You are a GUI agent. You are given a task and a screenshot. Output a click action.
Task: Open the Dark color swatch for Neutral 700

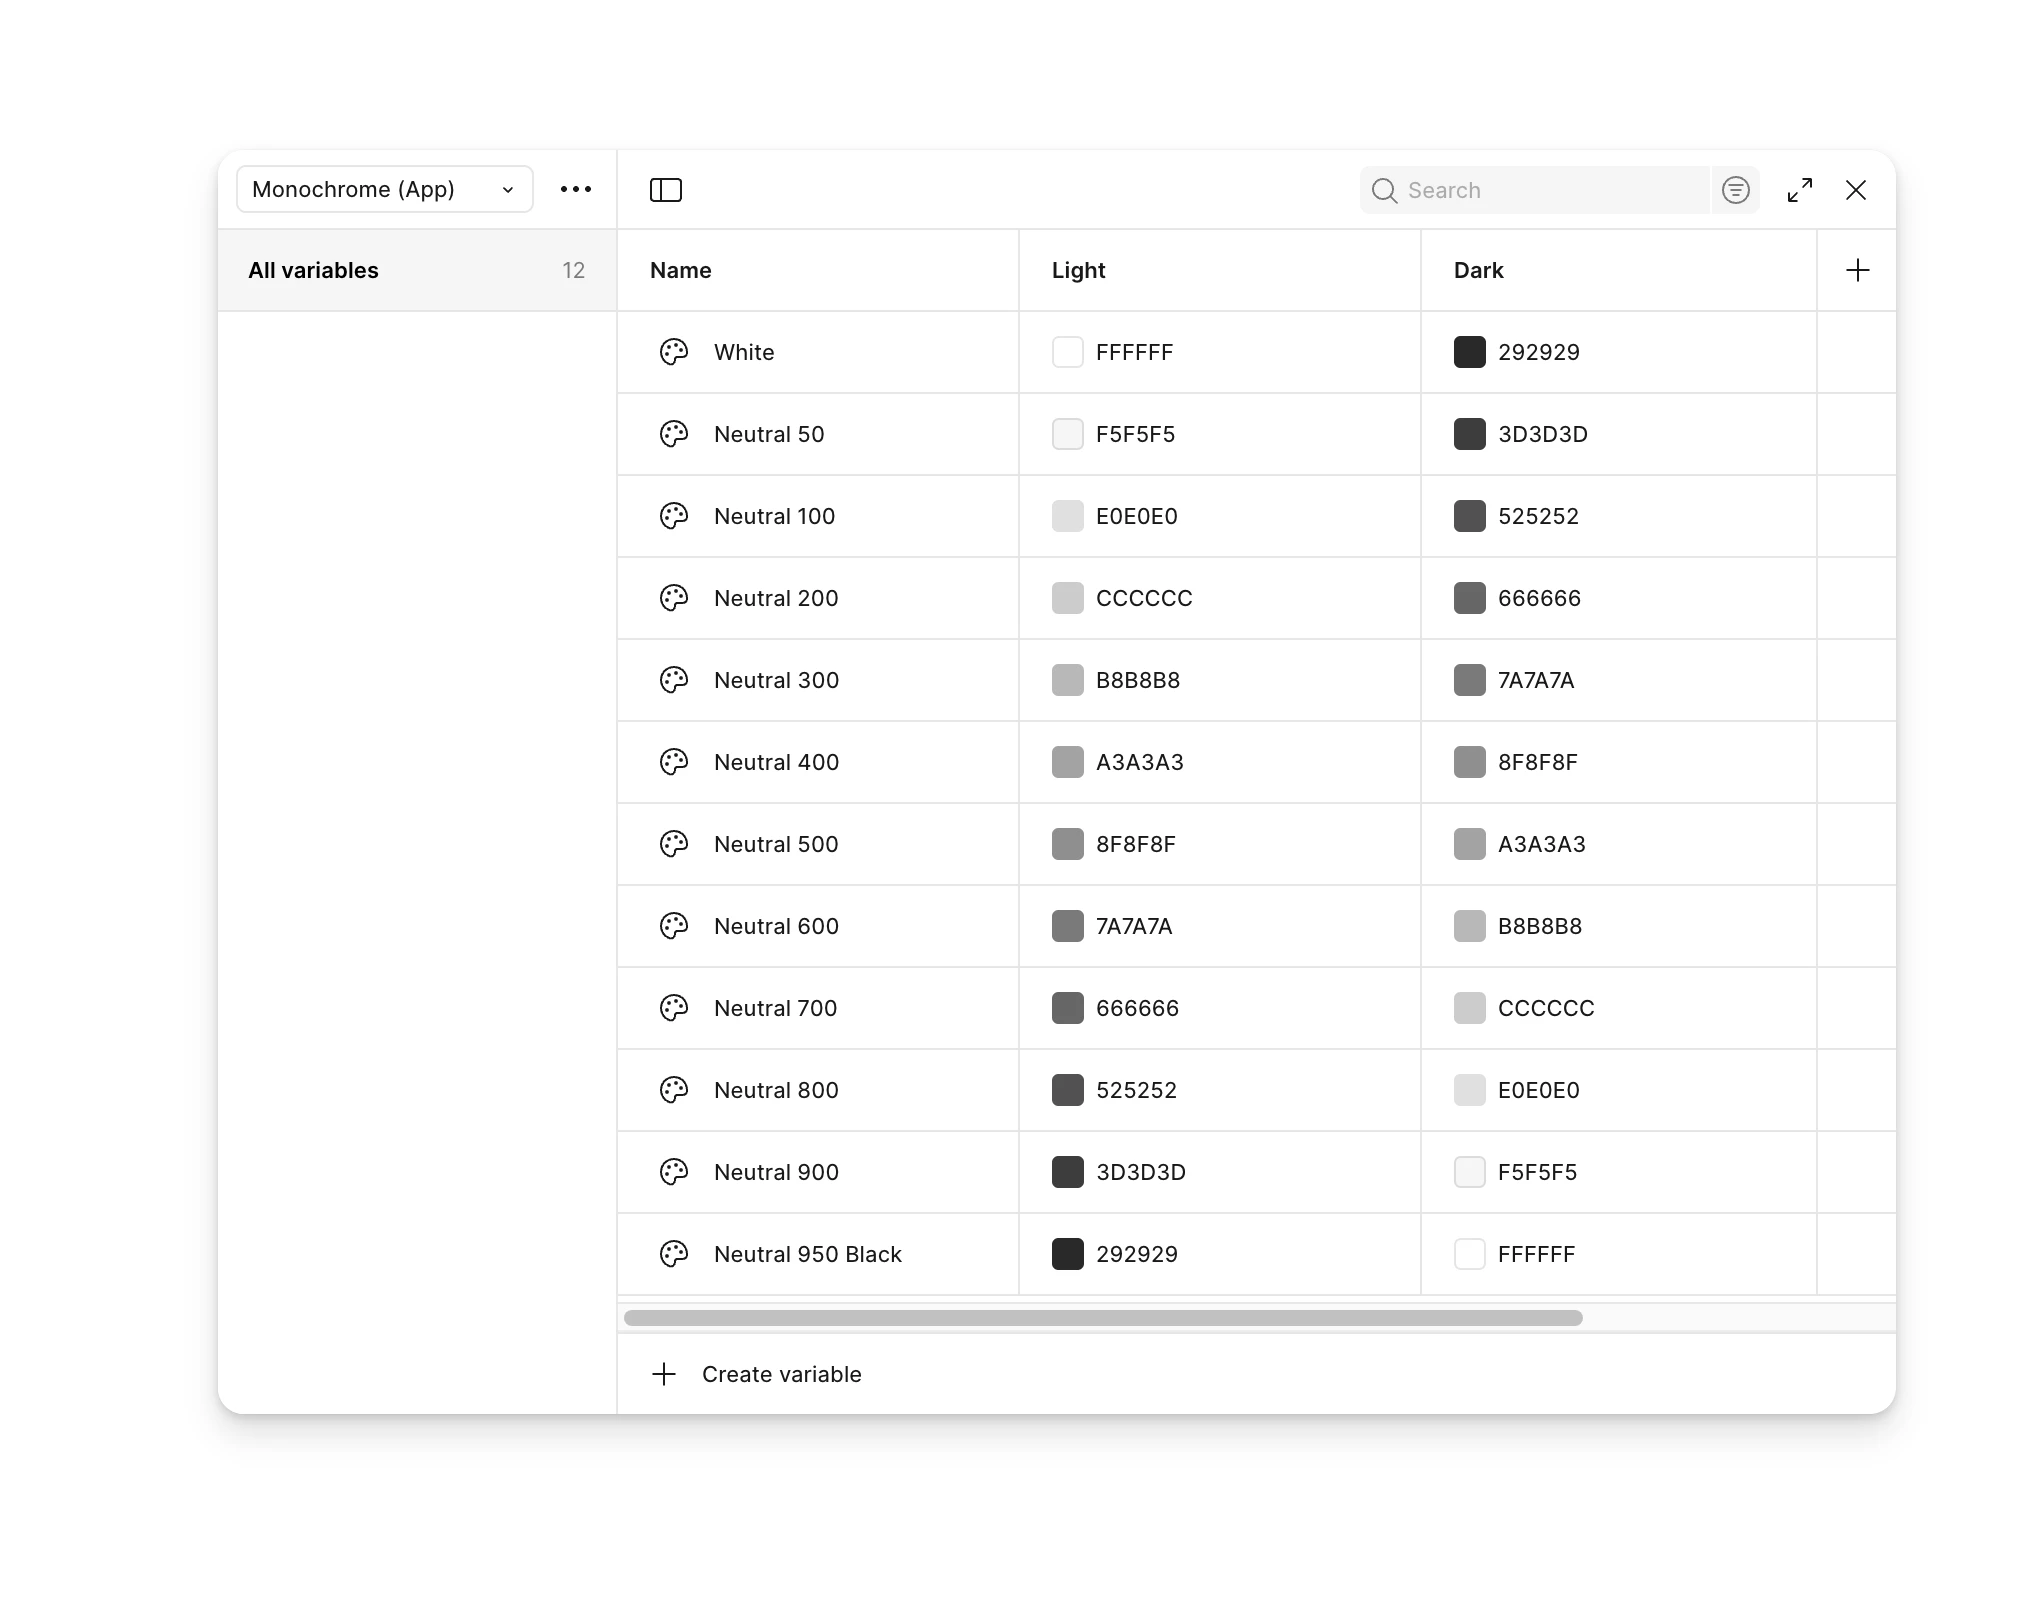point(1470,1008)
